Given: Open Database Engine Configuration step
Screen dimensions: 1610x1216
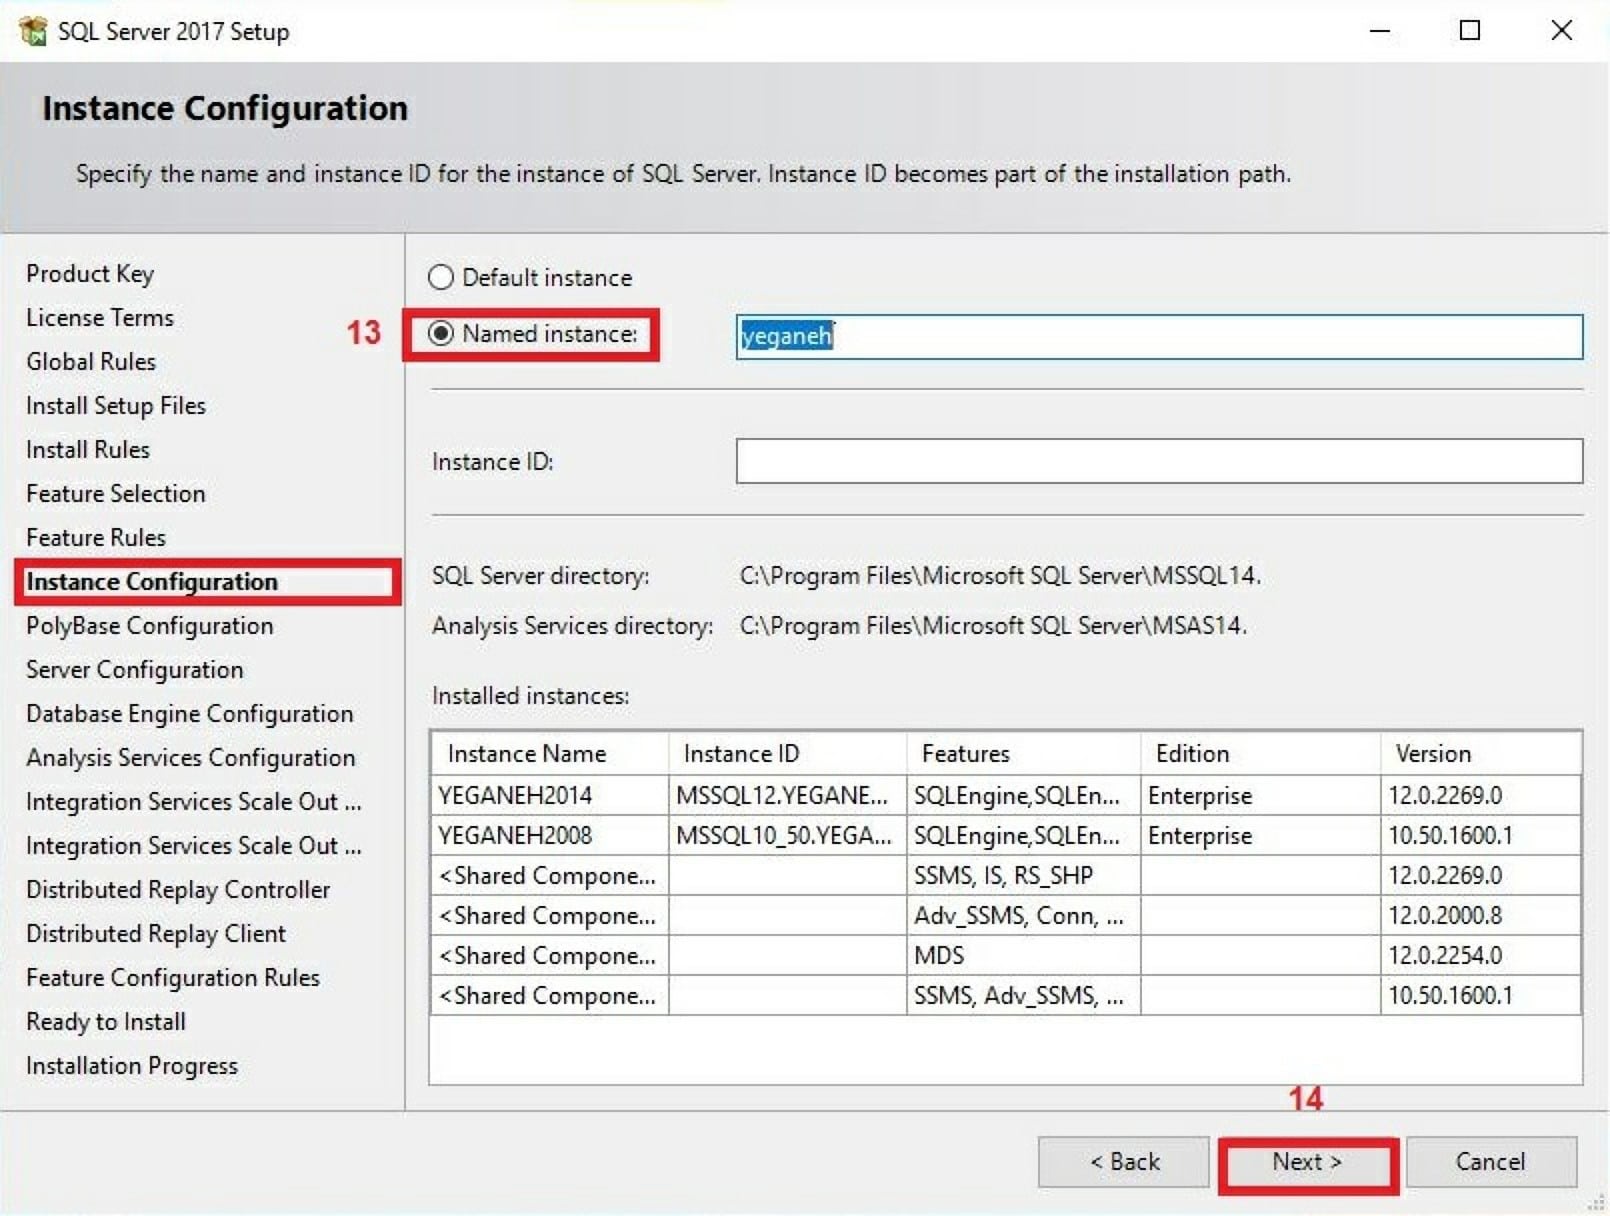Looking at the screenshot, I should tap(189, 713).
